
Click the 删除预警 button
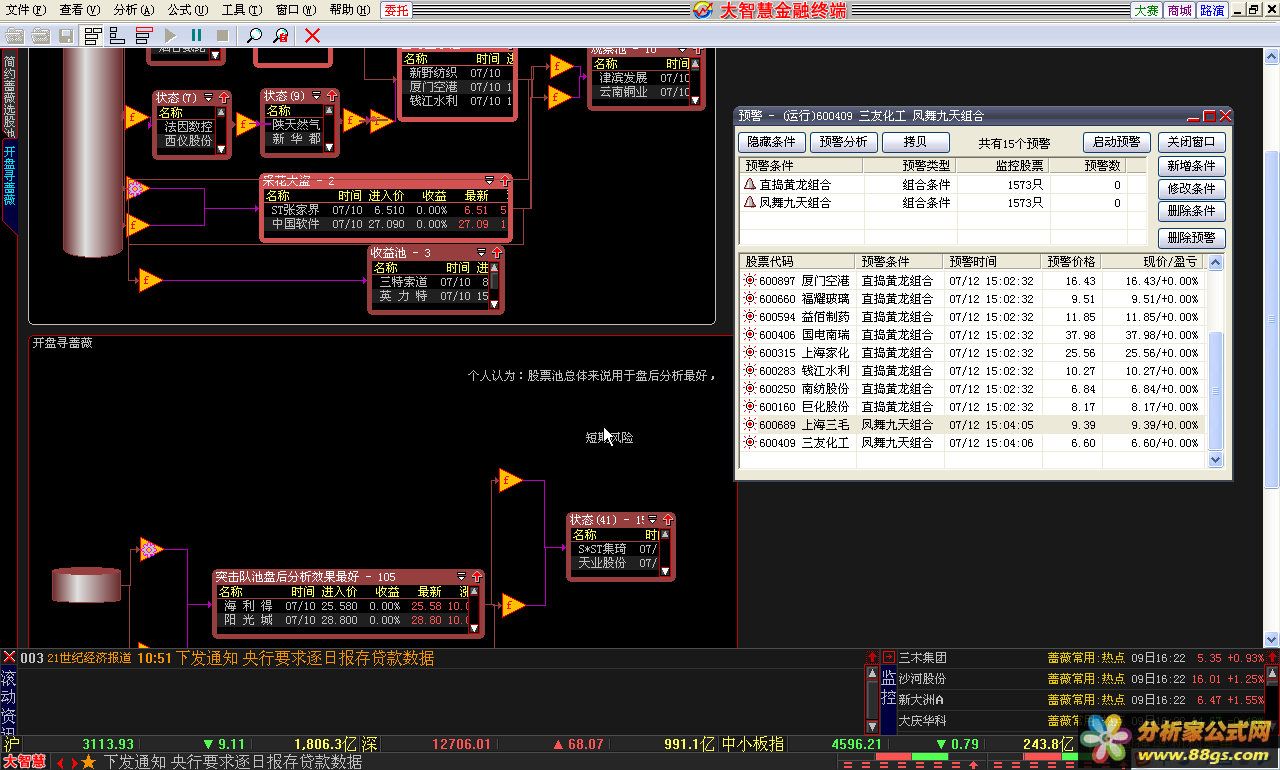pos(1191,238)
